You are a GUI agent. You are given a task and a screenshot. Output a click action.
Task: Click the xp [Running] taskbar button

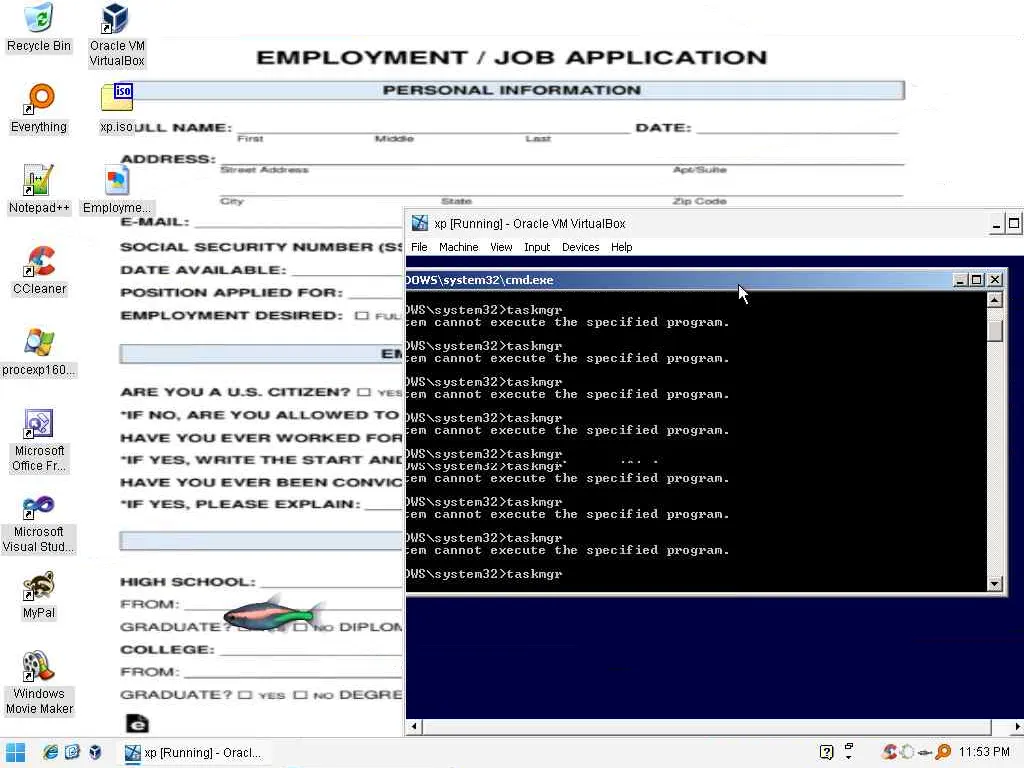[x=195, y=752]
